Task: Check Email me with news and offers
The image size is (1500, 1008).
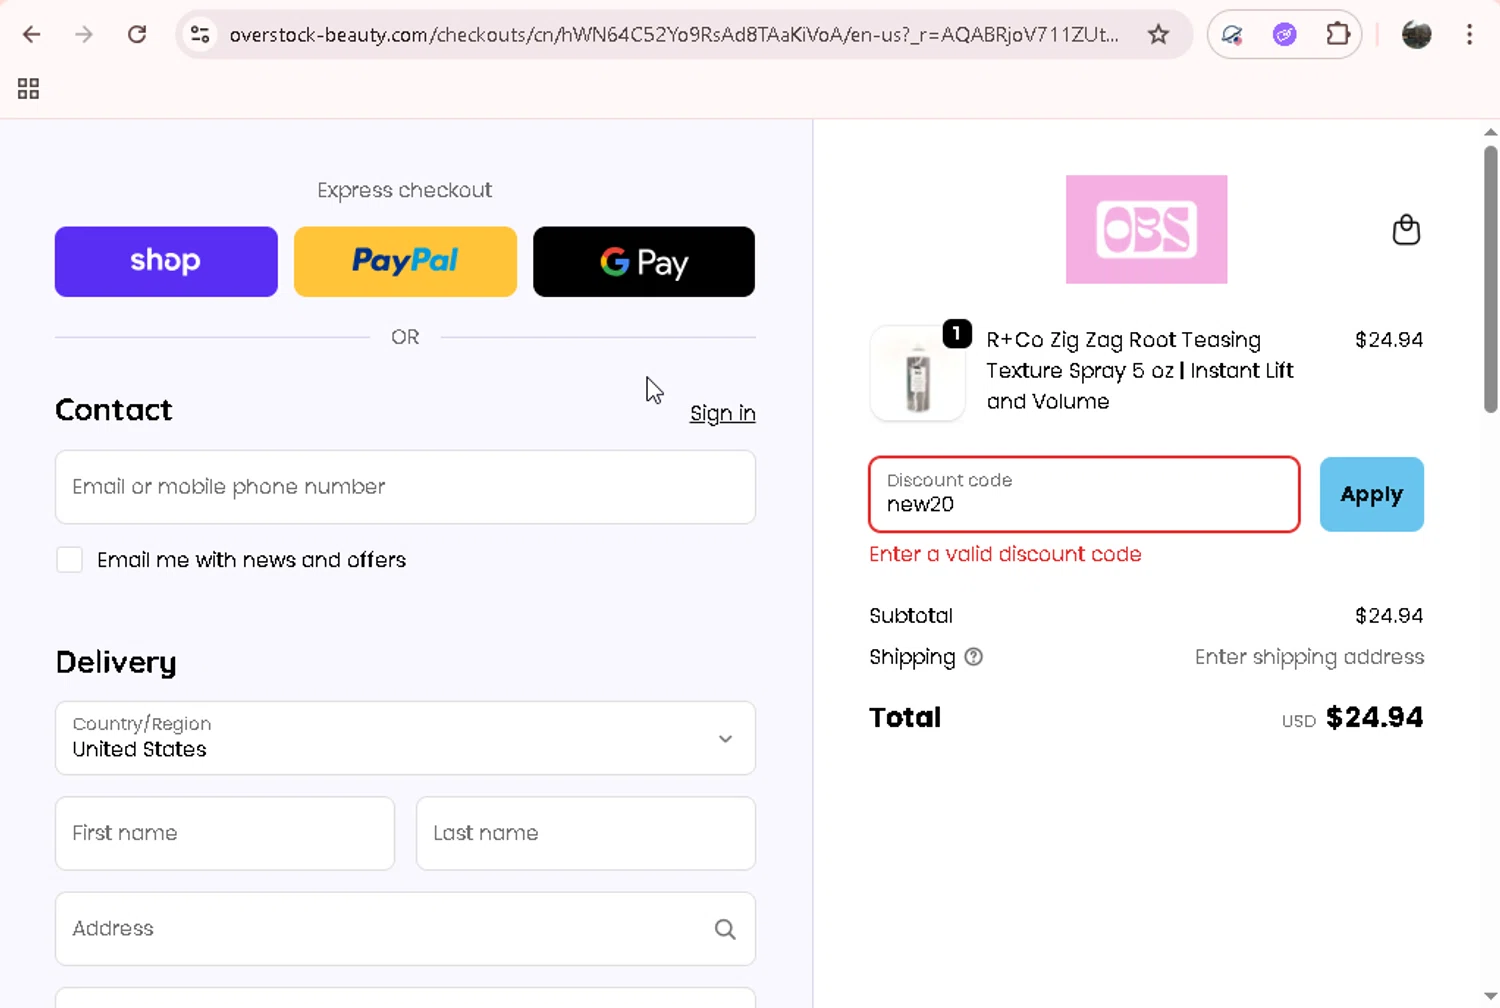Action: coord(69,560)
